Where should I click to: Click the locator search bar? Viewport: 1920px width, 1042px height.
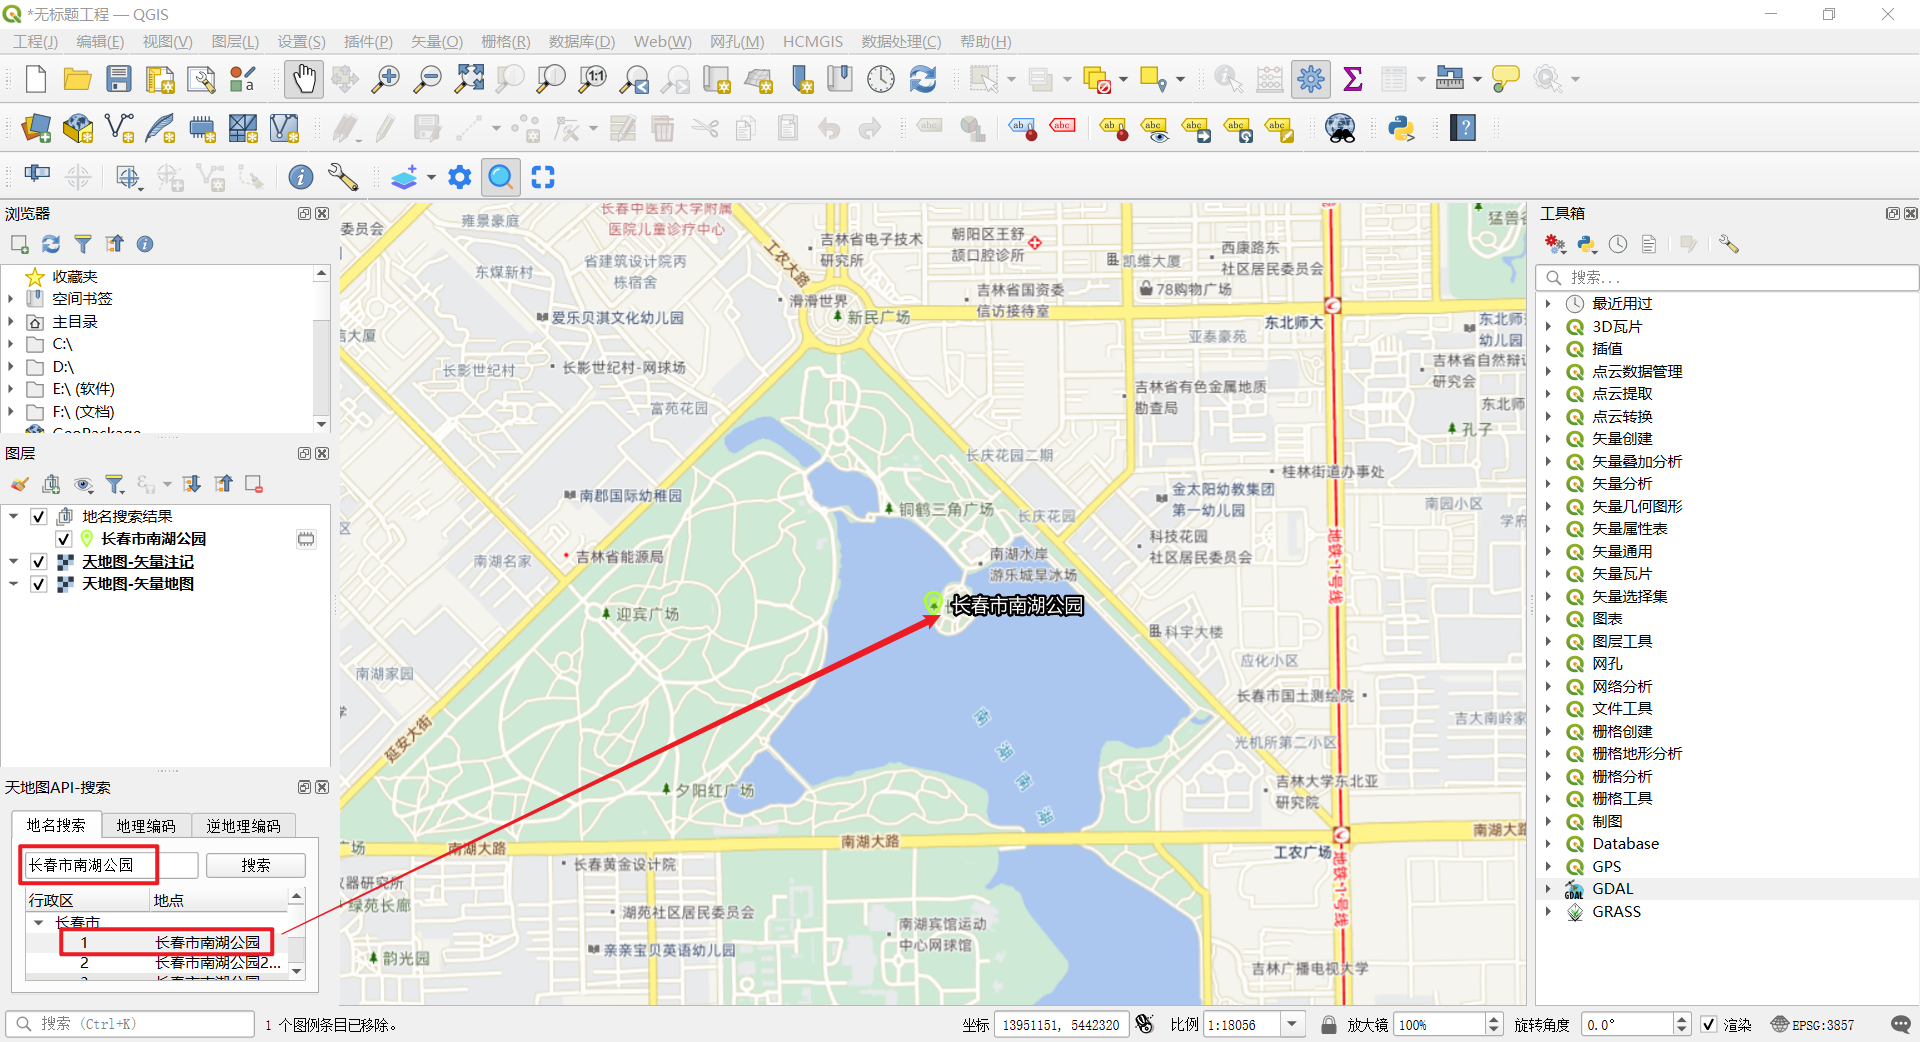(x=131, y=1024)
